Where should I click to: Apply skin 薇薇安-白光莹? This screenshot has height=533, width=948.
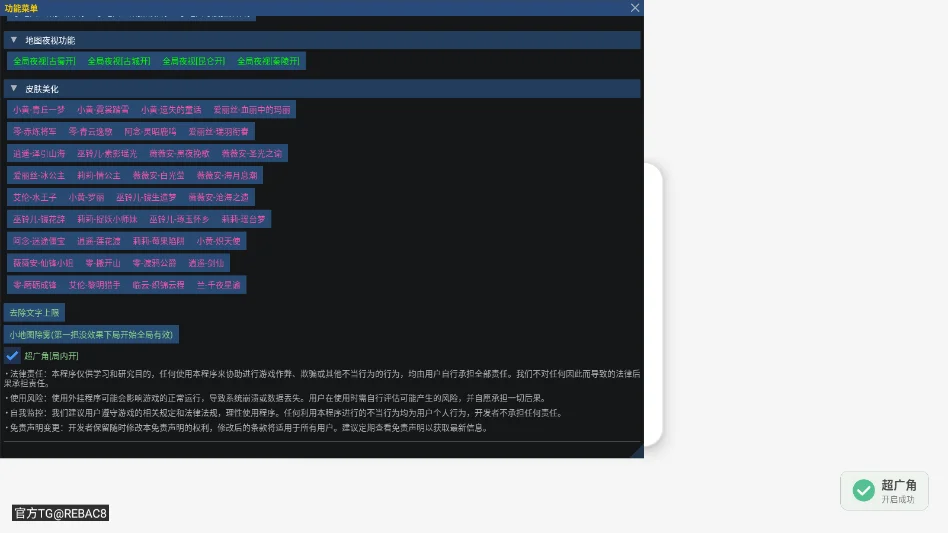[x=159, y=175]
